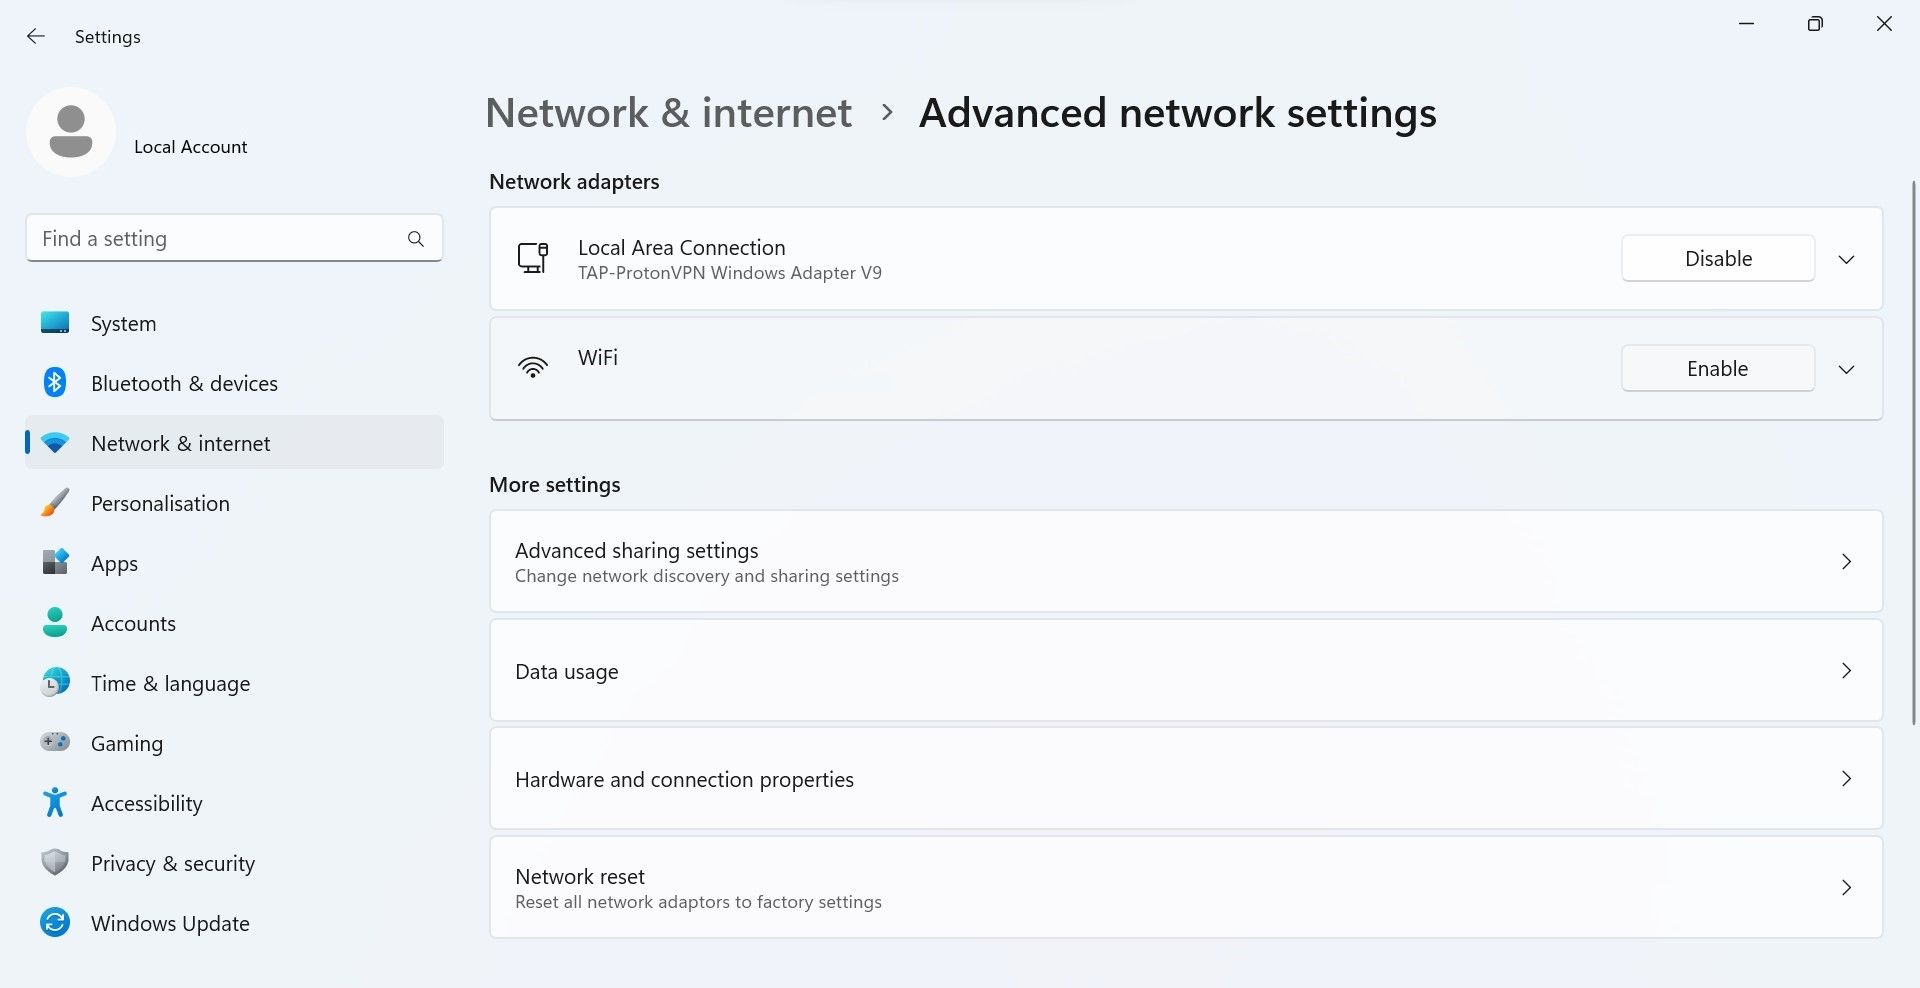Disable the Local Area Connection adapter
The image size is (1920, 988).
[x=1717, y=259]
